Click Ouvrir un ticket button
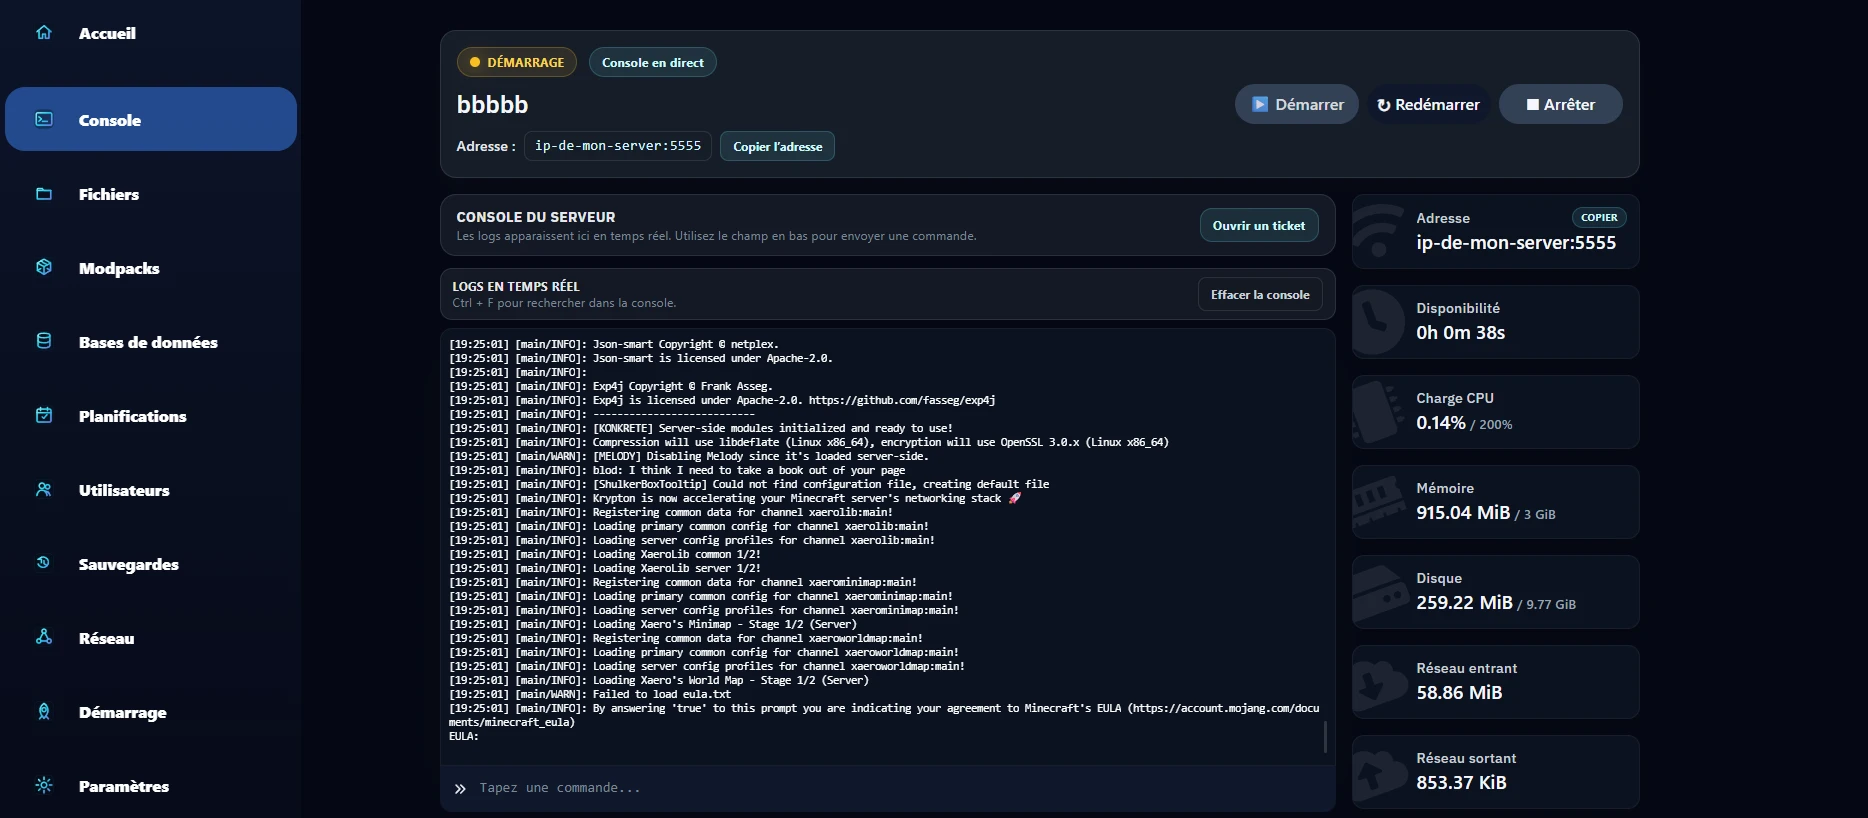1868x818 pixels. (1259, 225)
